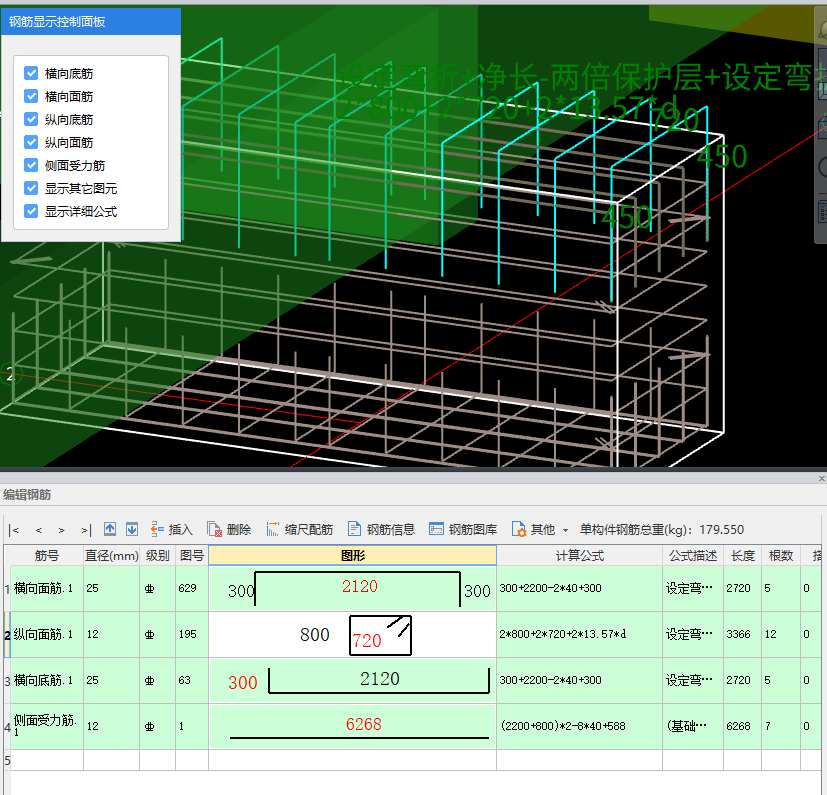Image resolution: width=827 pixels, height=795 pixels.
Task: Open the 钢筋图库 rebar shape library
Action: click(x=462, y=529)
